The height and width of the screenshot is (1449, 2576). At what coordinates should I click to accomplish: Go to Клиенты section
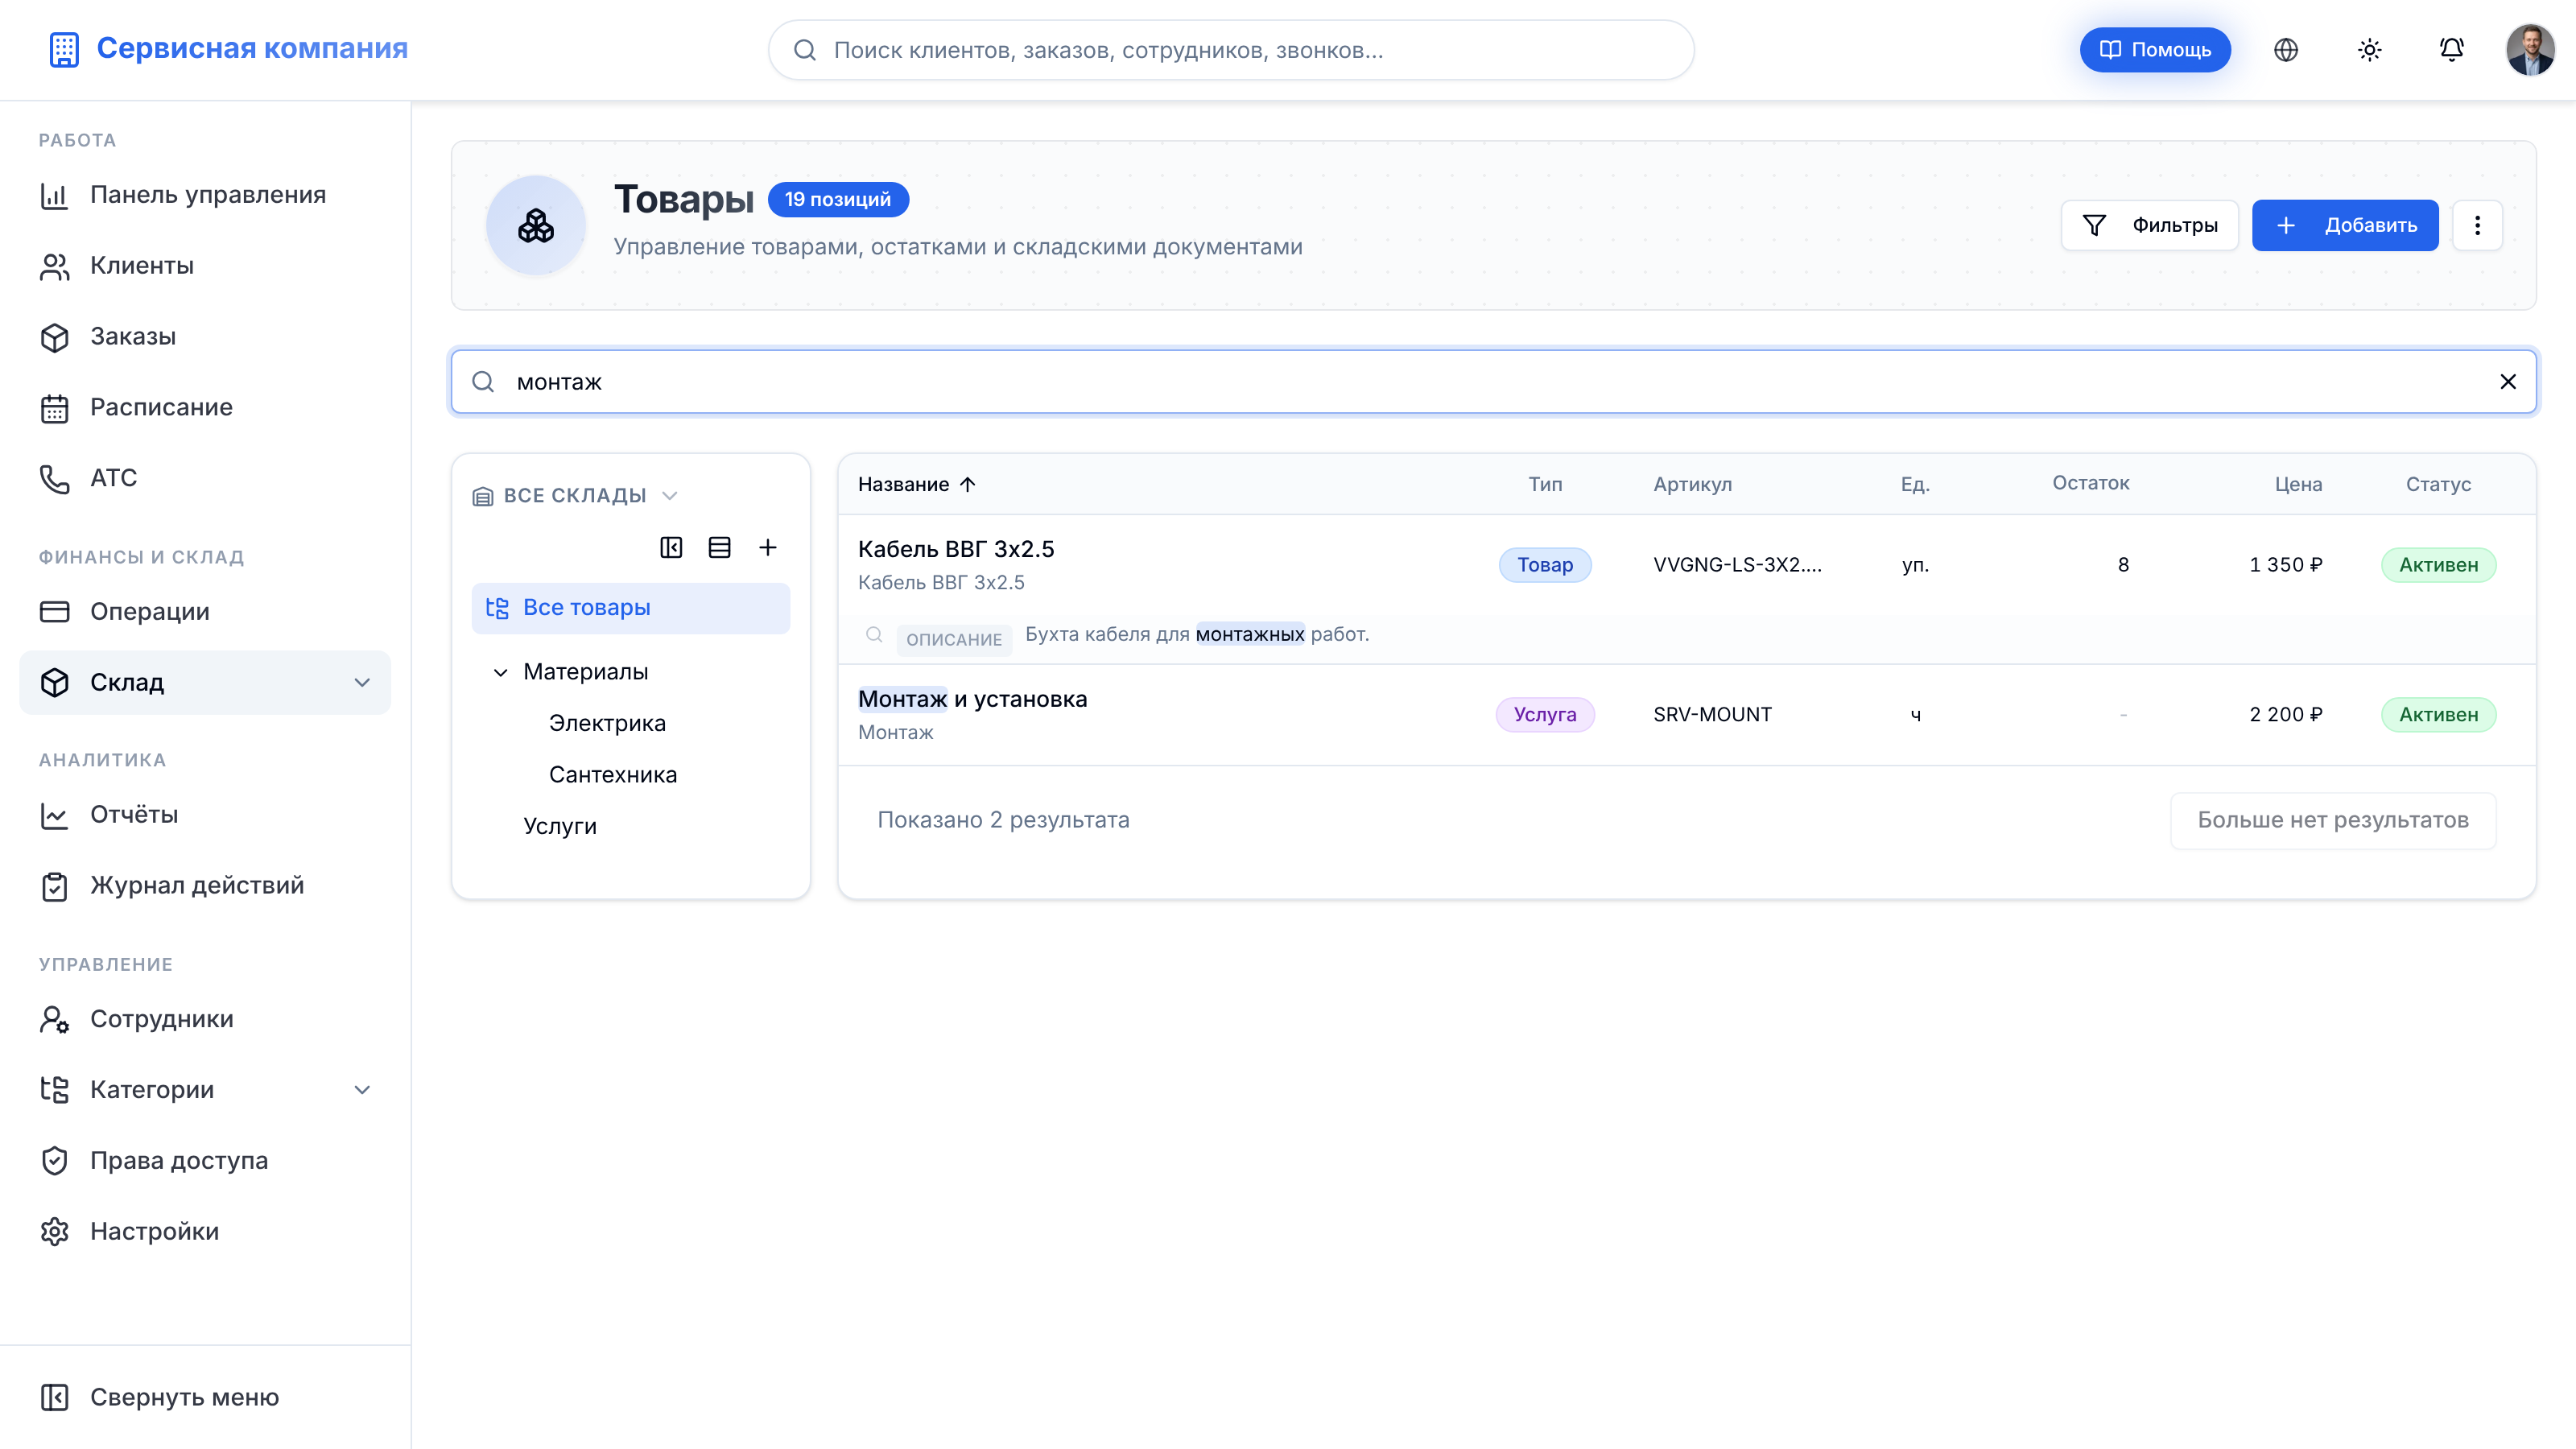(x=205, y=266)
